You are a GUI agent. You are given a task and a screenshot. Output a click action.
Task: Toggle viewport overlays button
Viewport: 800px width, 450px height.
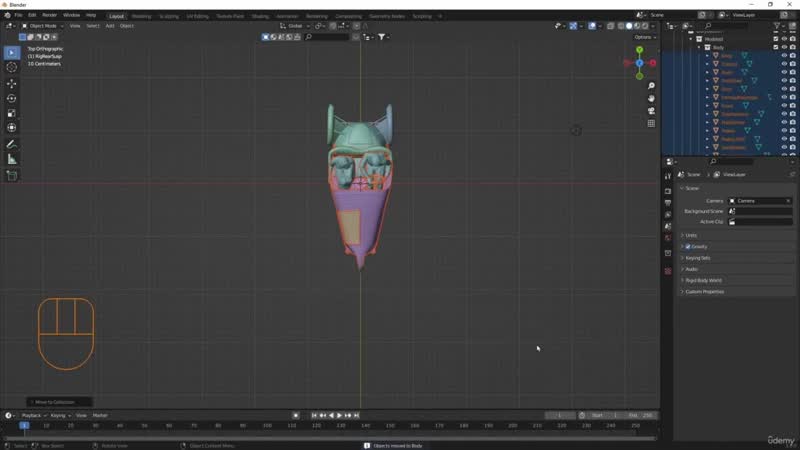[x=592, y=26]
